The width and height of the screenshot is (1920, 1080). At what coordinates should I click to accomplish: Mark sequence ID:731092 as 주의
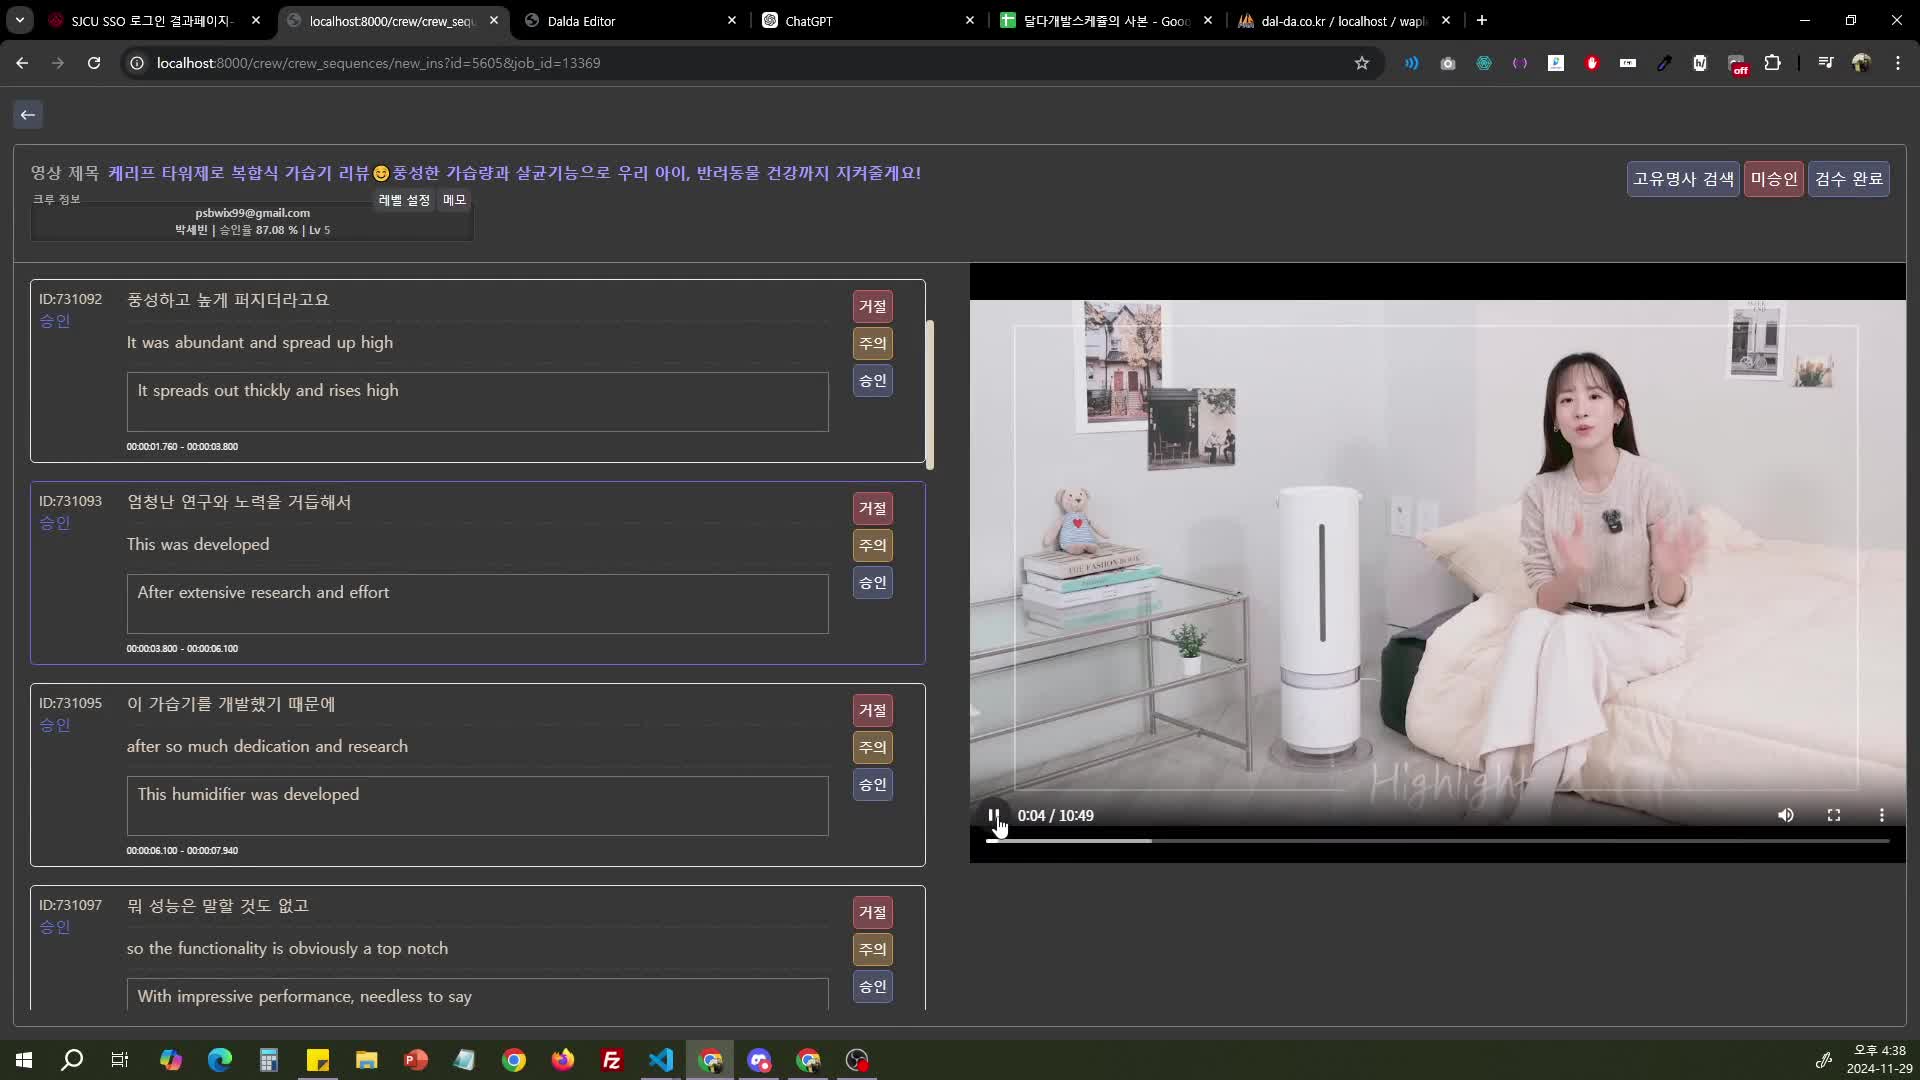tap(873, 343)
